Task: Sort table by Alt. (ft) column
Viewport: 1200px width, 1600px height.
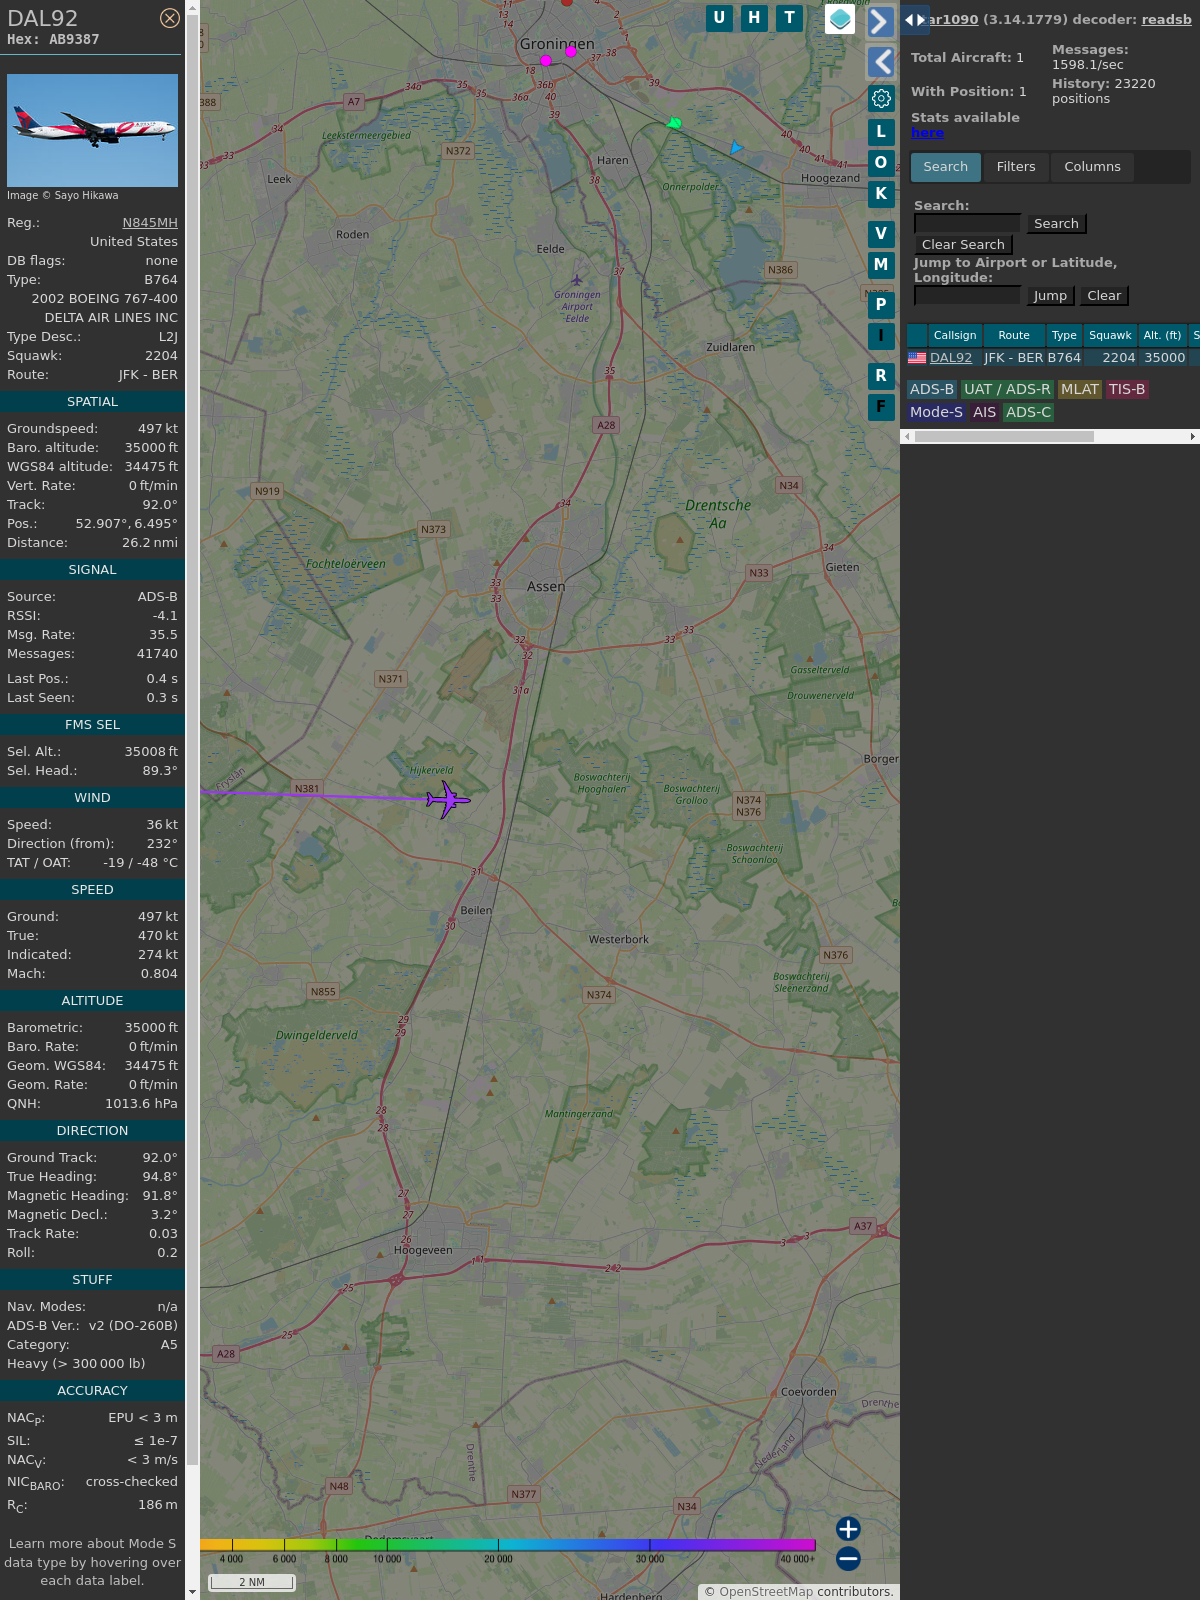Action: 1162,335
